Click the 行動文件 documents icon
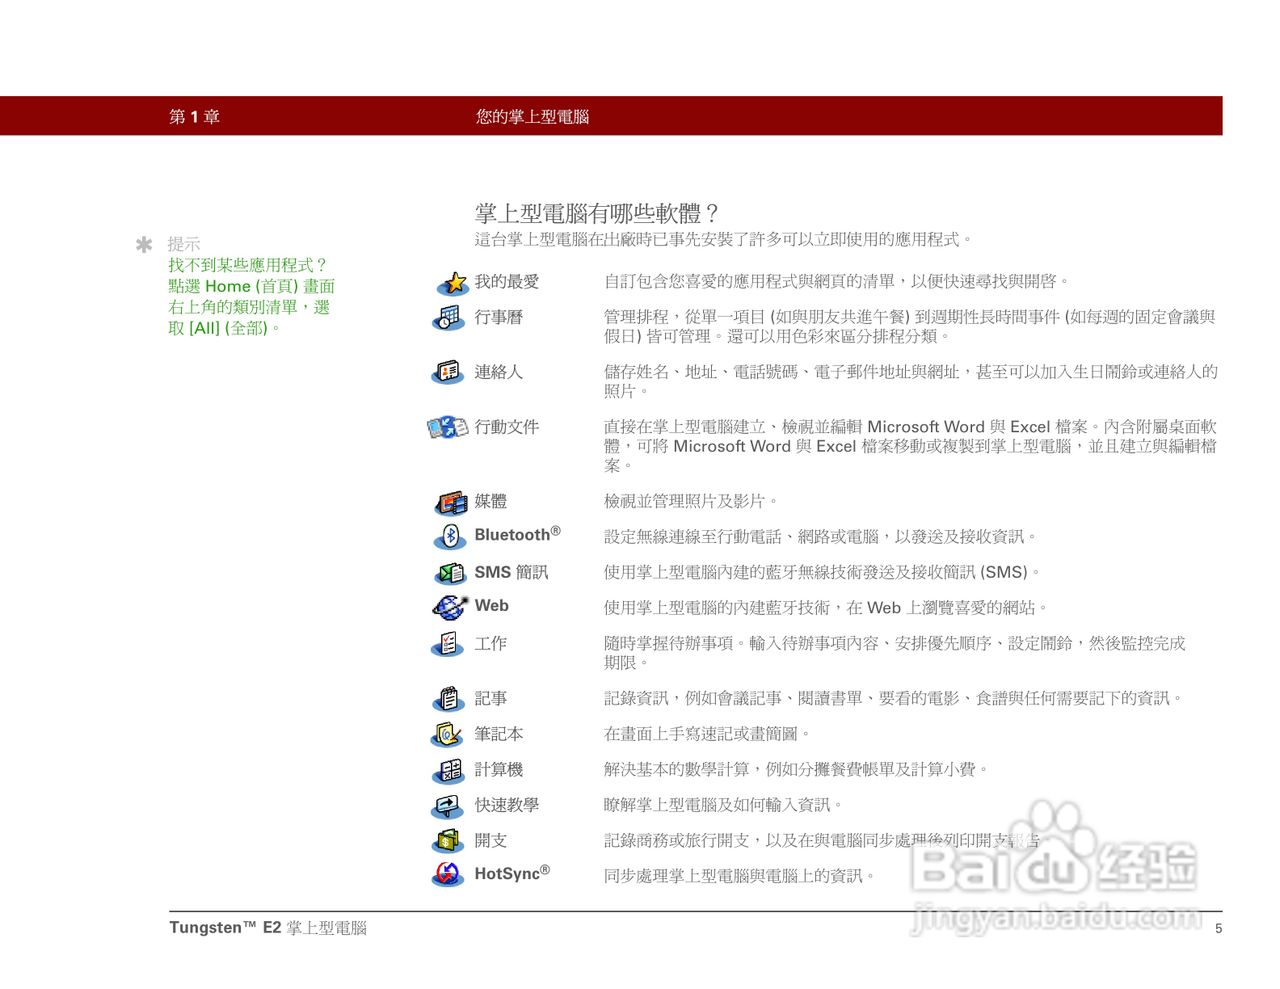The height and width of the screenshot is (989, 1280). pos(447,427)
